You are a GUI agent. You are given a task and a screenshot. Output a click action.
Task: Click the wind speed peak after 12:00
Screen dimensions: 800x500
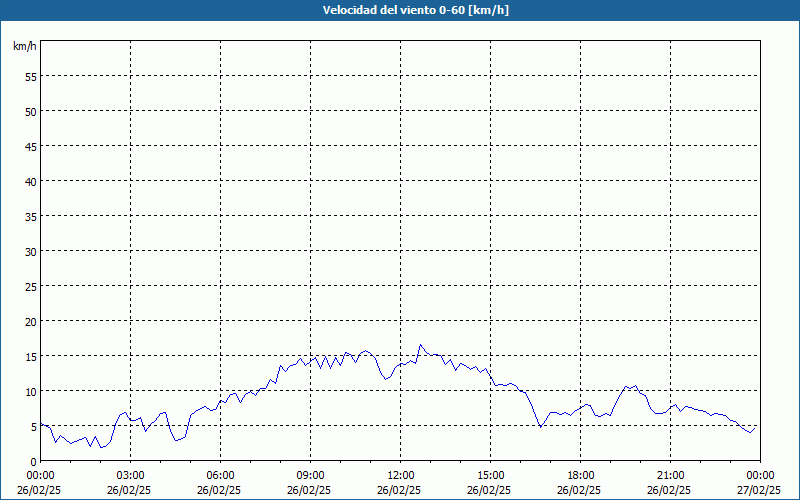(420, 345)
